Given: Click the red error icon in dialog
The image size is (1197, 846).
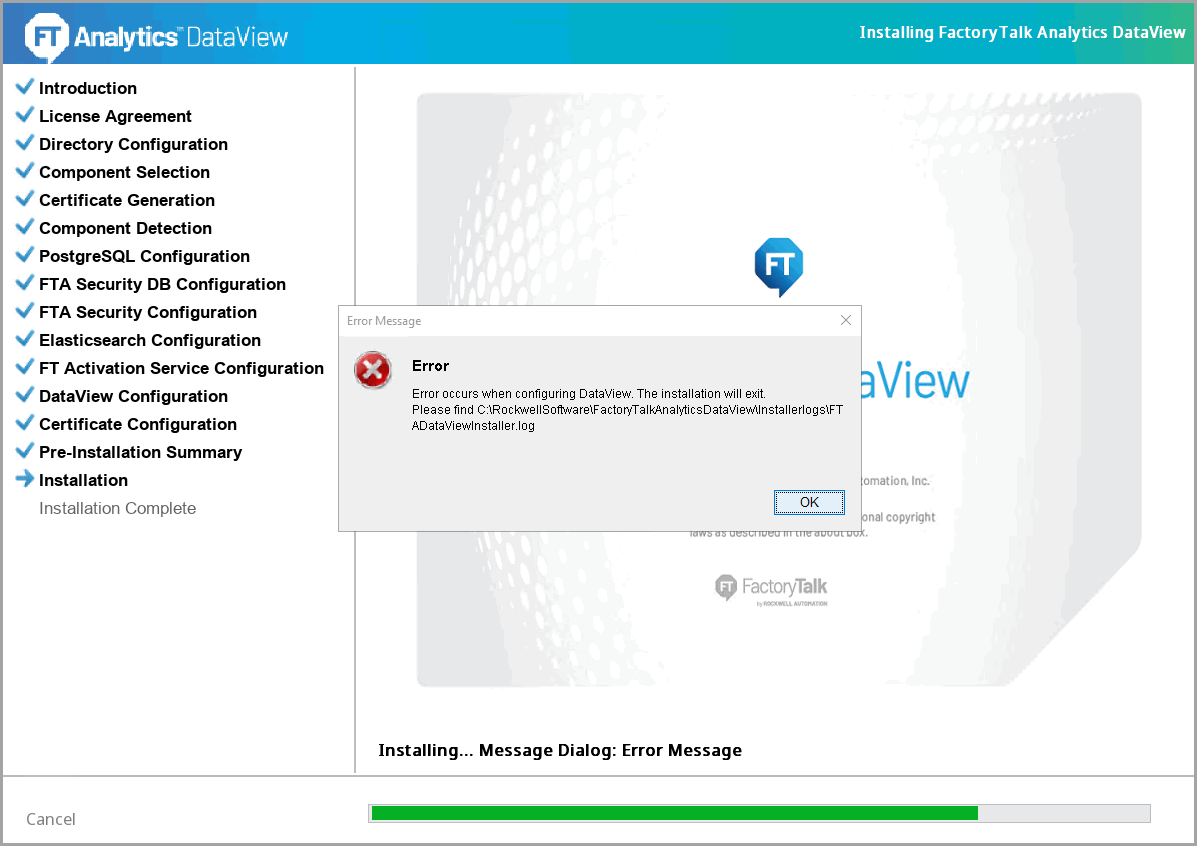Looking at the screenshot, I should click(x=373, y=370).
